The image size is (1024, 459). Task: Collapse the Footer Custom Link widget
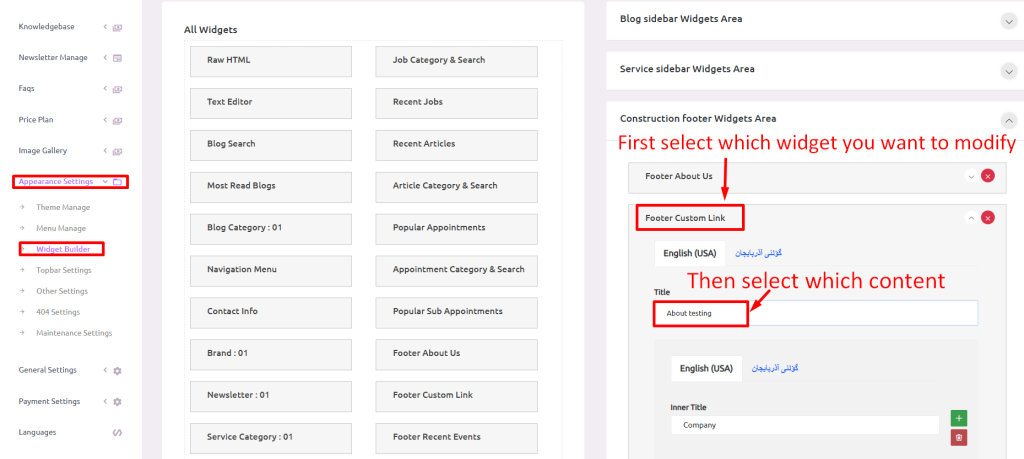click(x=971, y=217)
